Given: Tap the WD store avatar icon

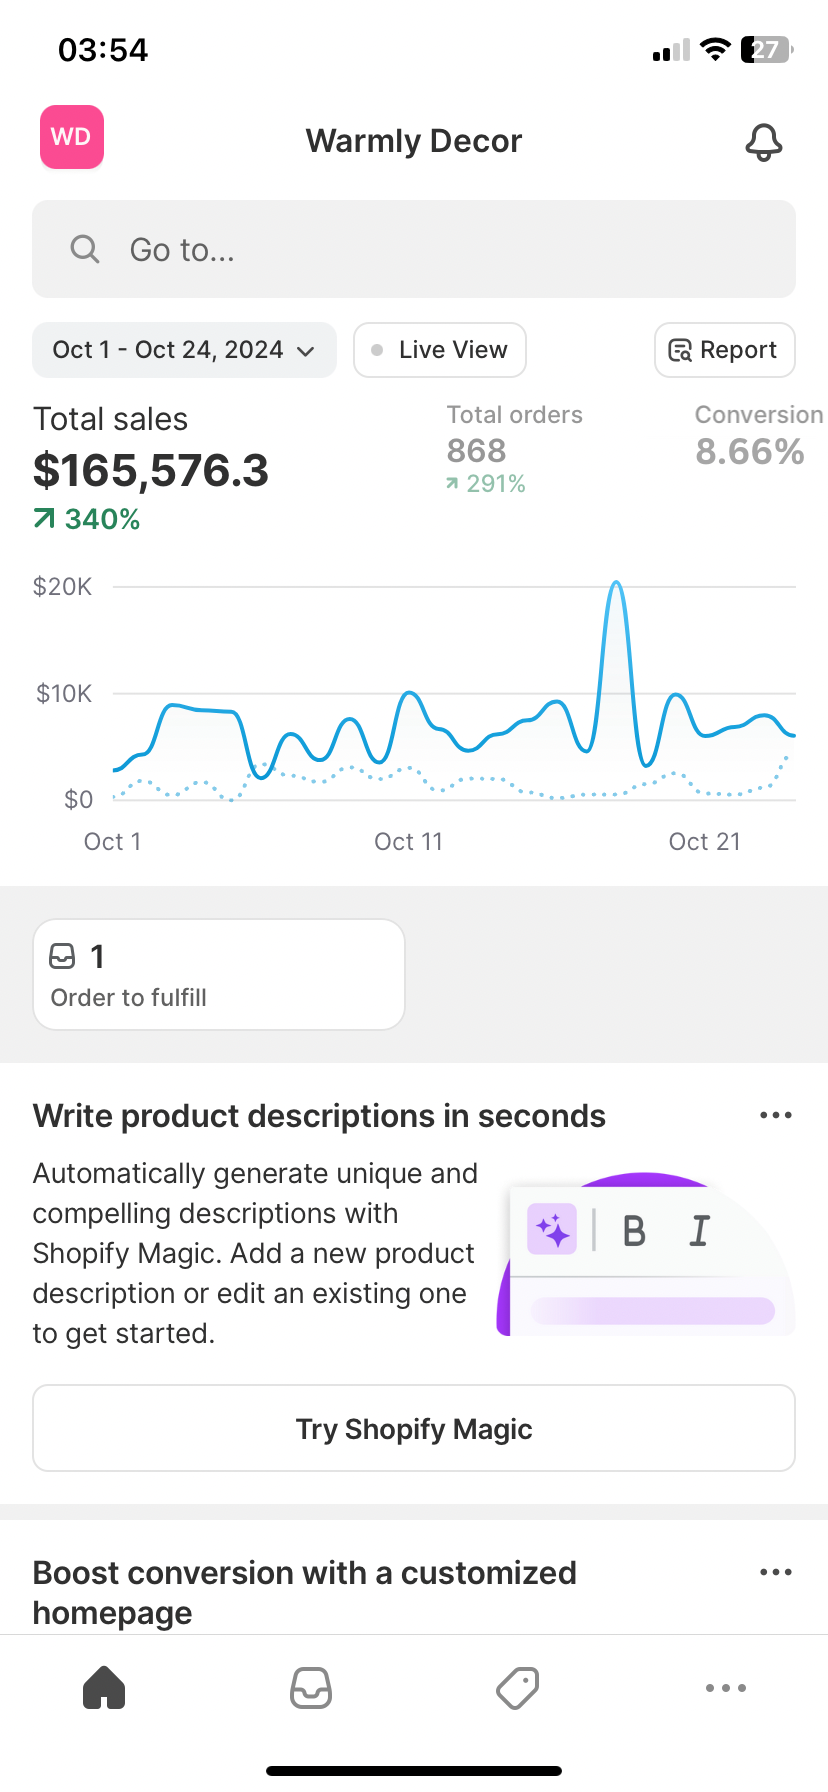Looking at the screenshot, I should pyautogui.click(x=71, y=137).
